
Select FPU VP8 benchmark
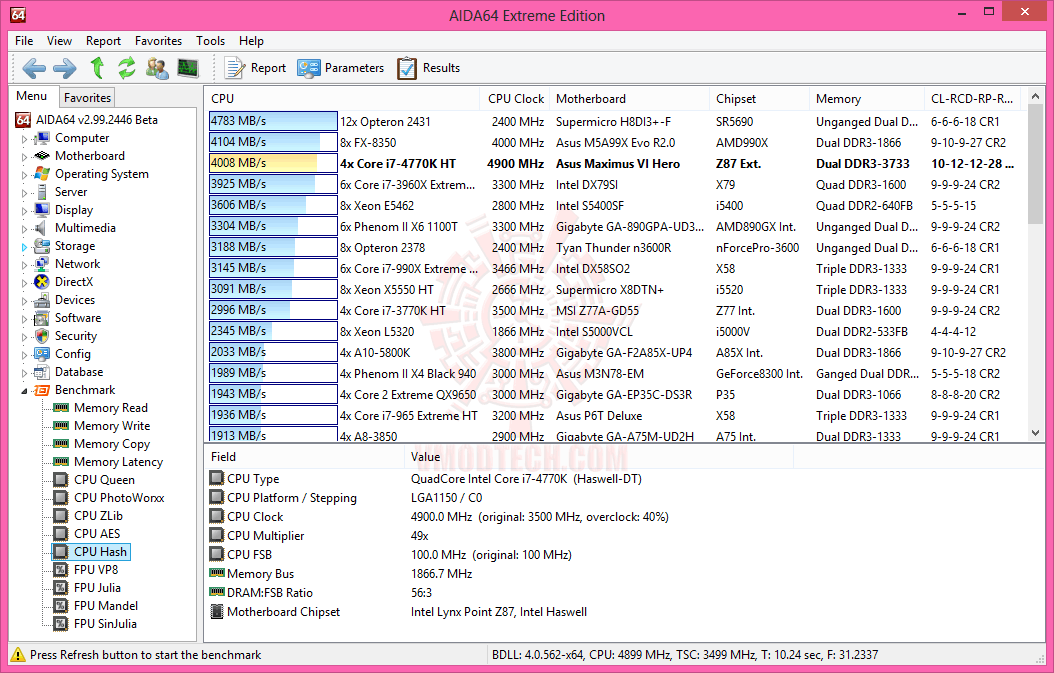click(x=96, y=569)
